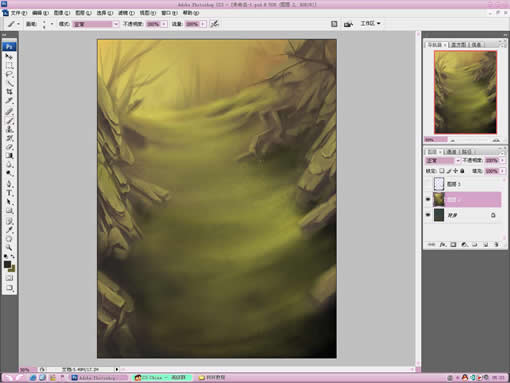Open the 编辑 menu
Image resolution: width=510 pixels, height=383 pixels.
[x=40, y=13]
